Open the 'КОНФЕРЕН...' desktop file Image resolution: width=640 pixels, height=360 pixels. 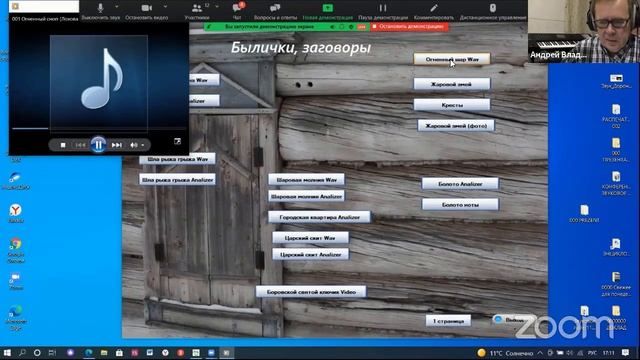(616, 183)
